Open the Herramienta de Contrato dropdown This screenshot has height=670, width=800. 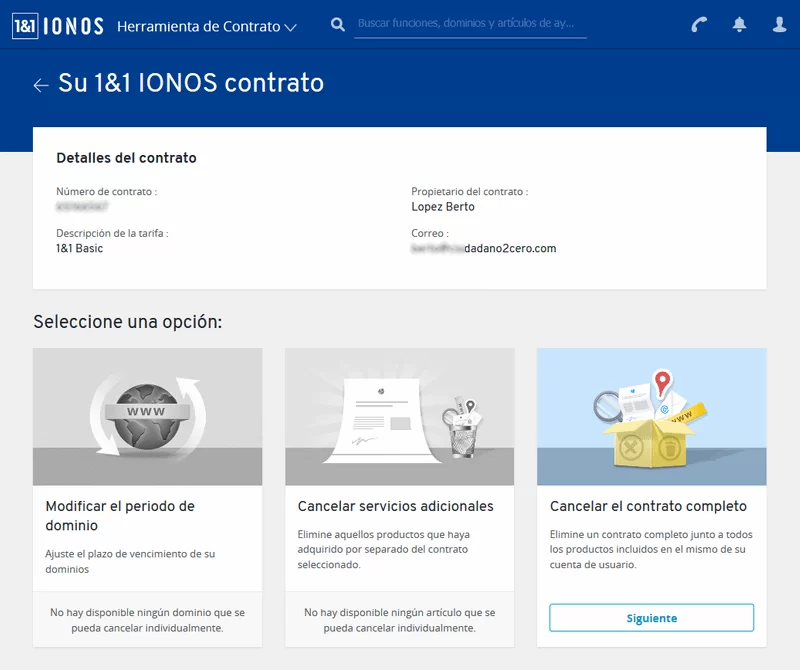click(207, 27)
